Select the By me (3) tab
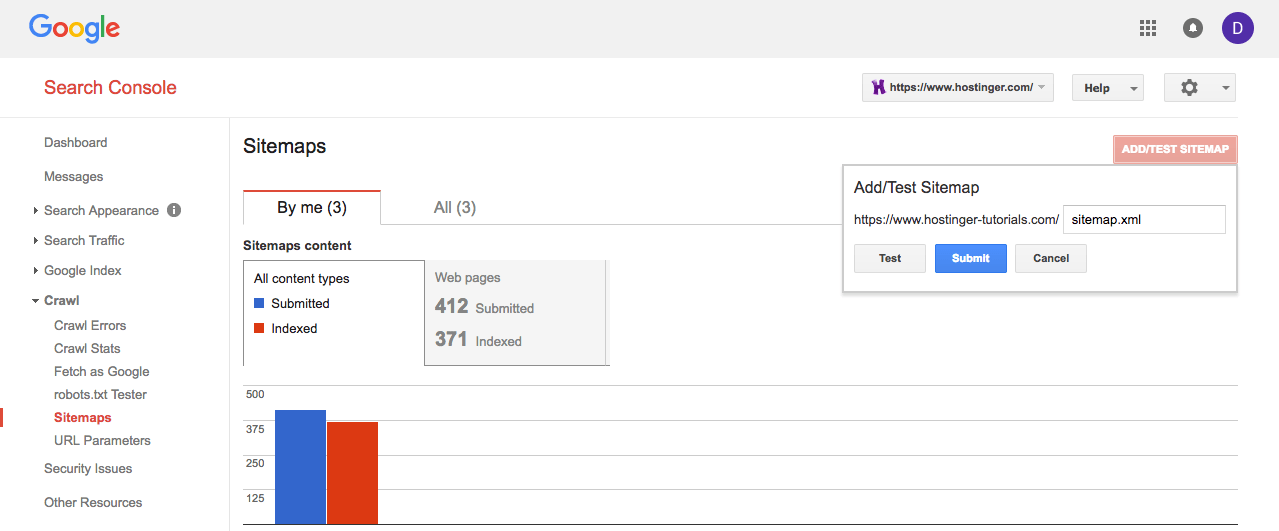 point(311,208)
